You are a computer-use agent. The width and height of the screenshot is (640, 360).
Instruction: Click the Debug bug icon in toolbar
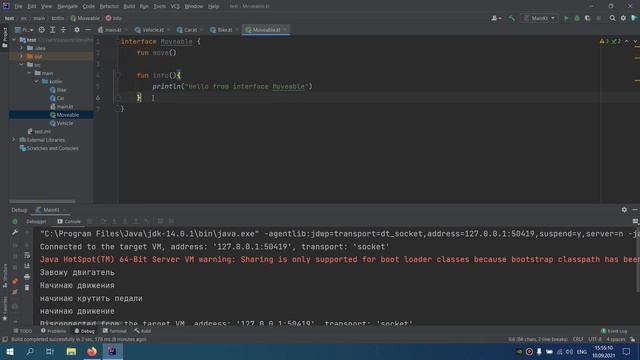click(x=577, y=18)
